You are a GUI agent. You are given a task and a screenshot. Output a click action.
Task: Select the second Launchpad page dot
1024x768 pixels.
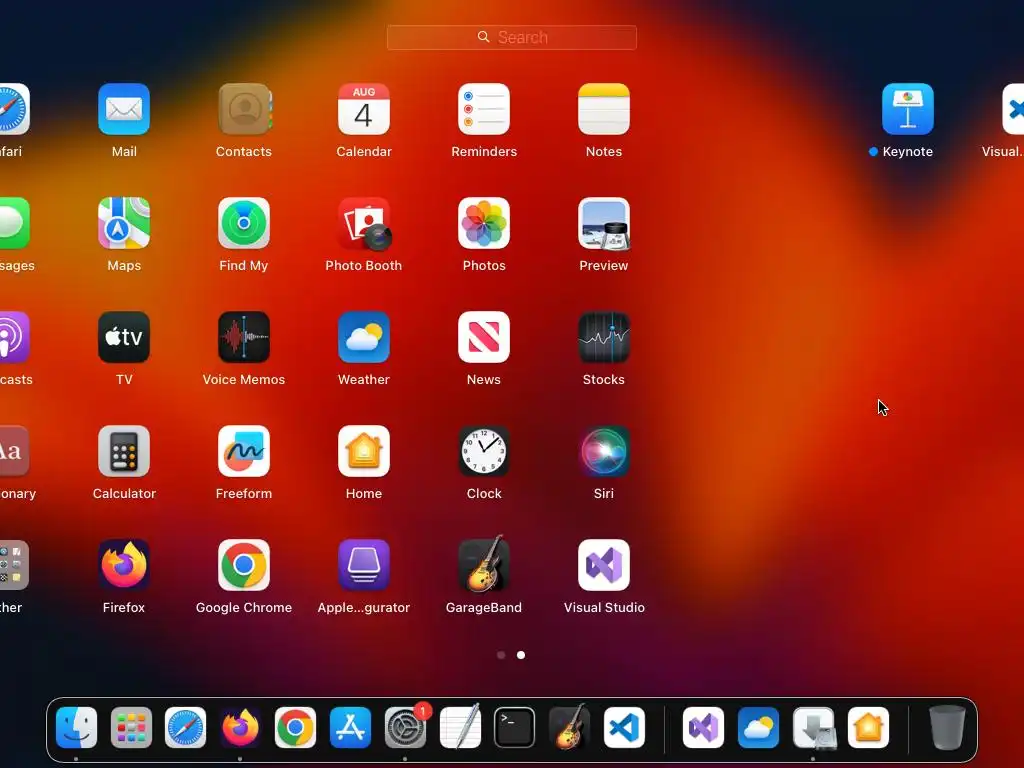(x=521, y=655)
